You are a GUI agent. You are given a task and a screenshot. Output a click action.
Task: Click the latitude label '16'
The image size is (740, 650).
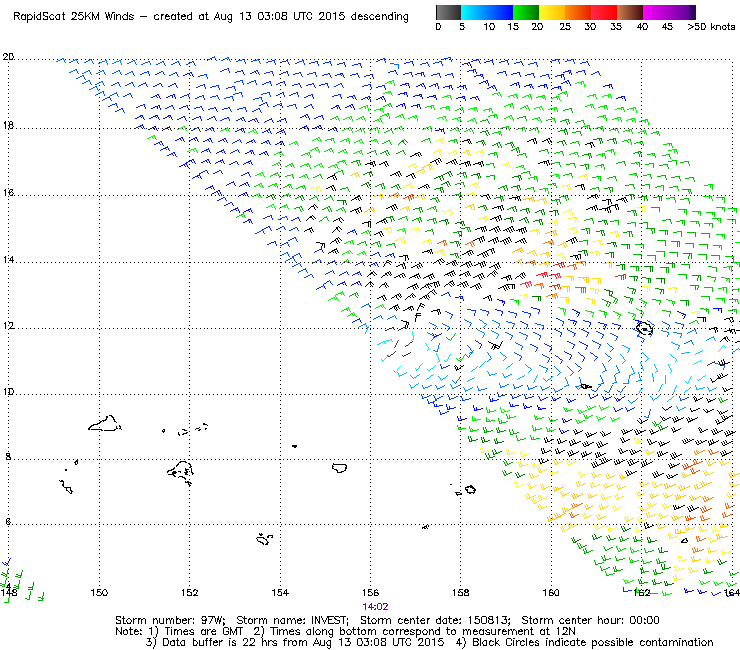8,193
